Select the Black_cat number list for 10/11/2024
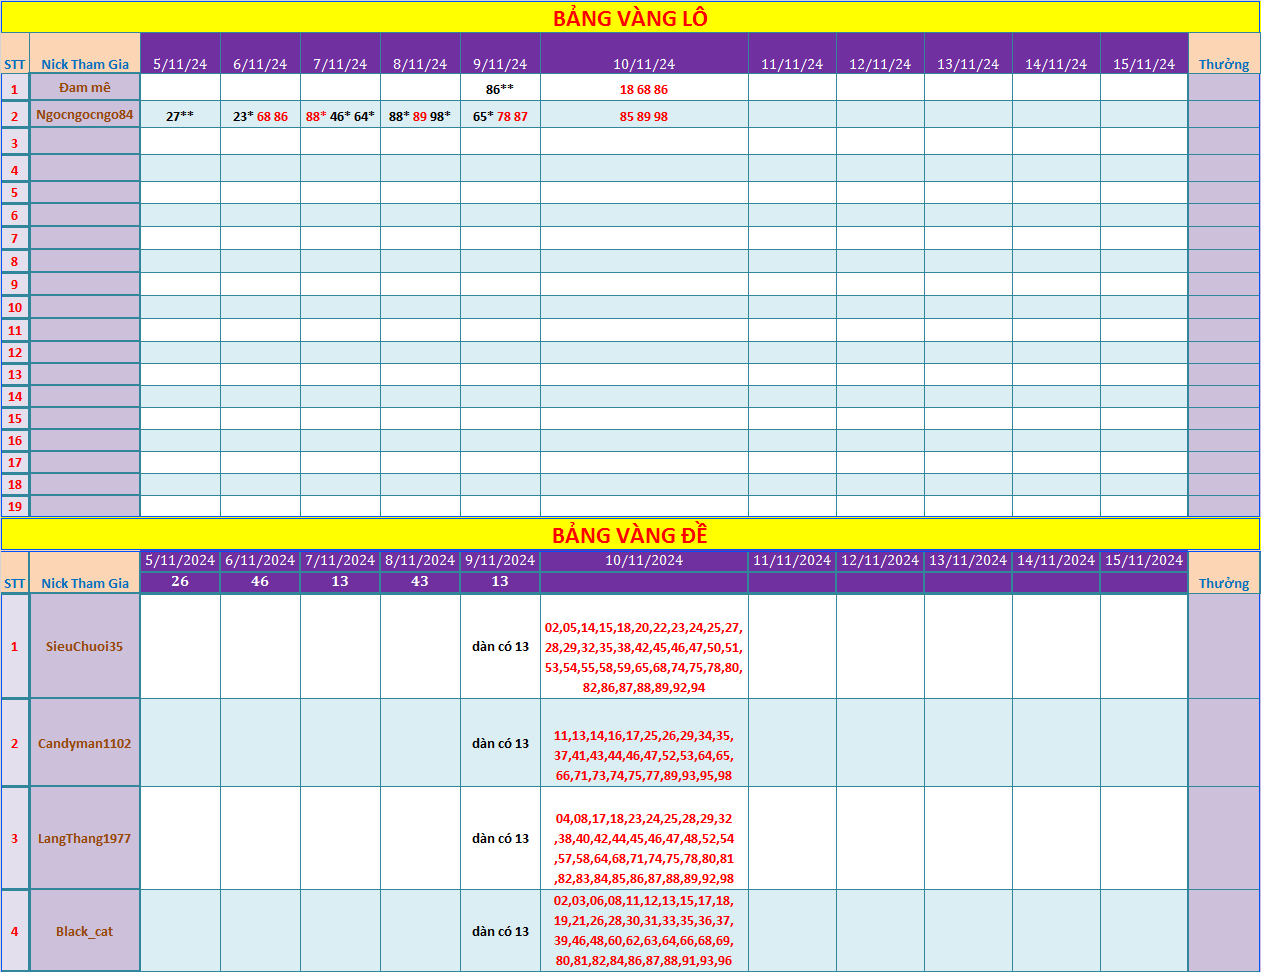 point(644,930)
